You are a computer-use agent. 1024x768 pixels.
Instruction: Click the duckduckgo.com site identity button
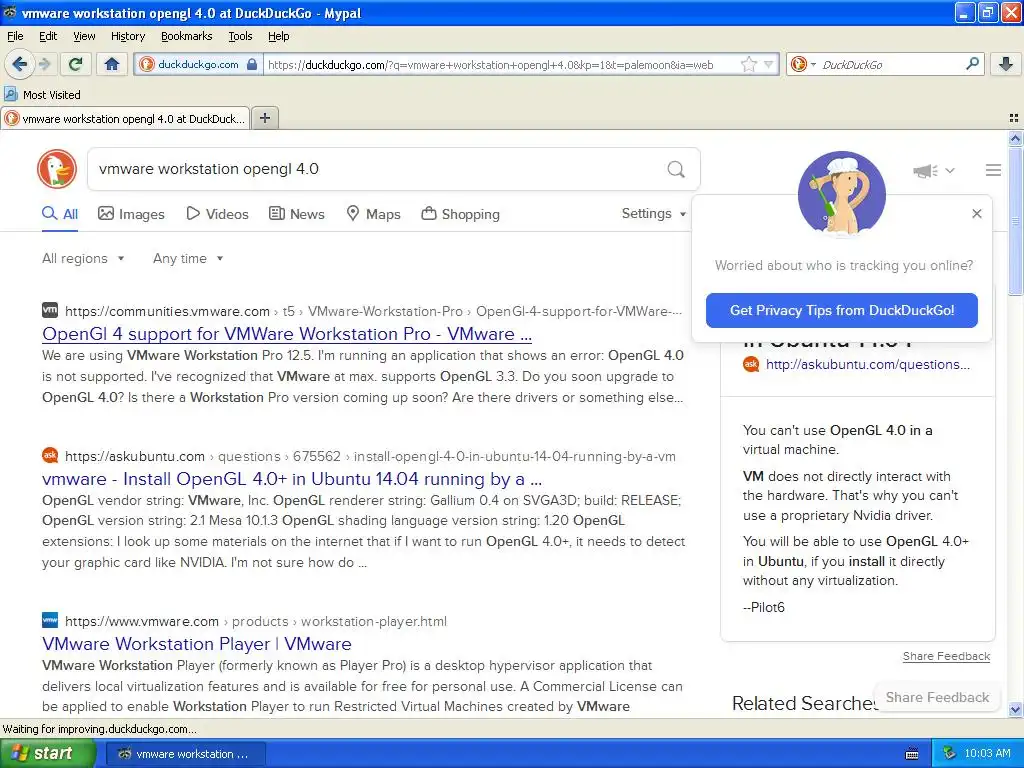coord(199,64)
